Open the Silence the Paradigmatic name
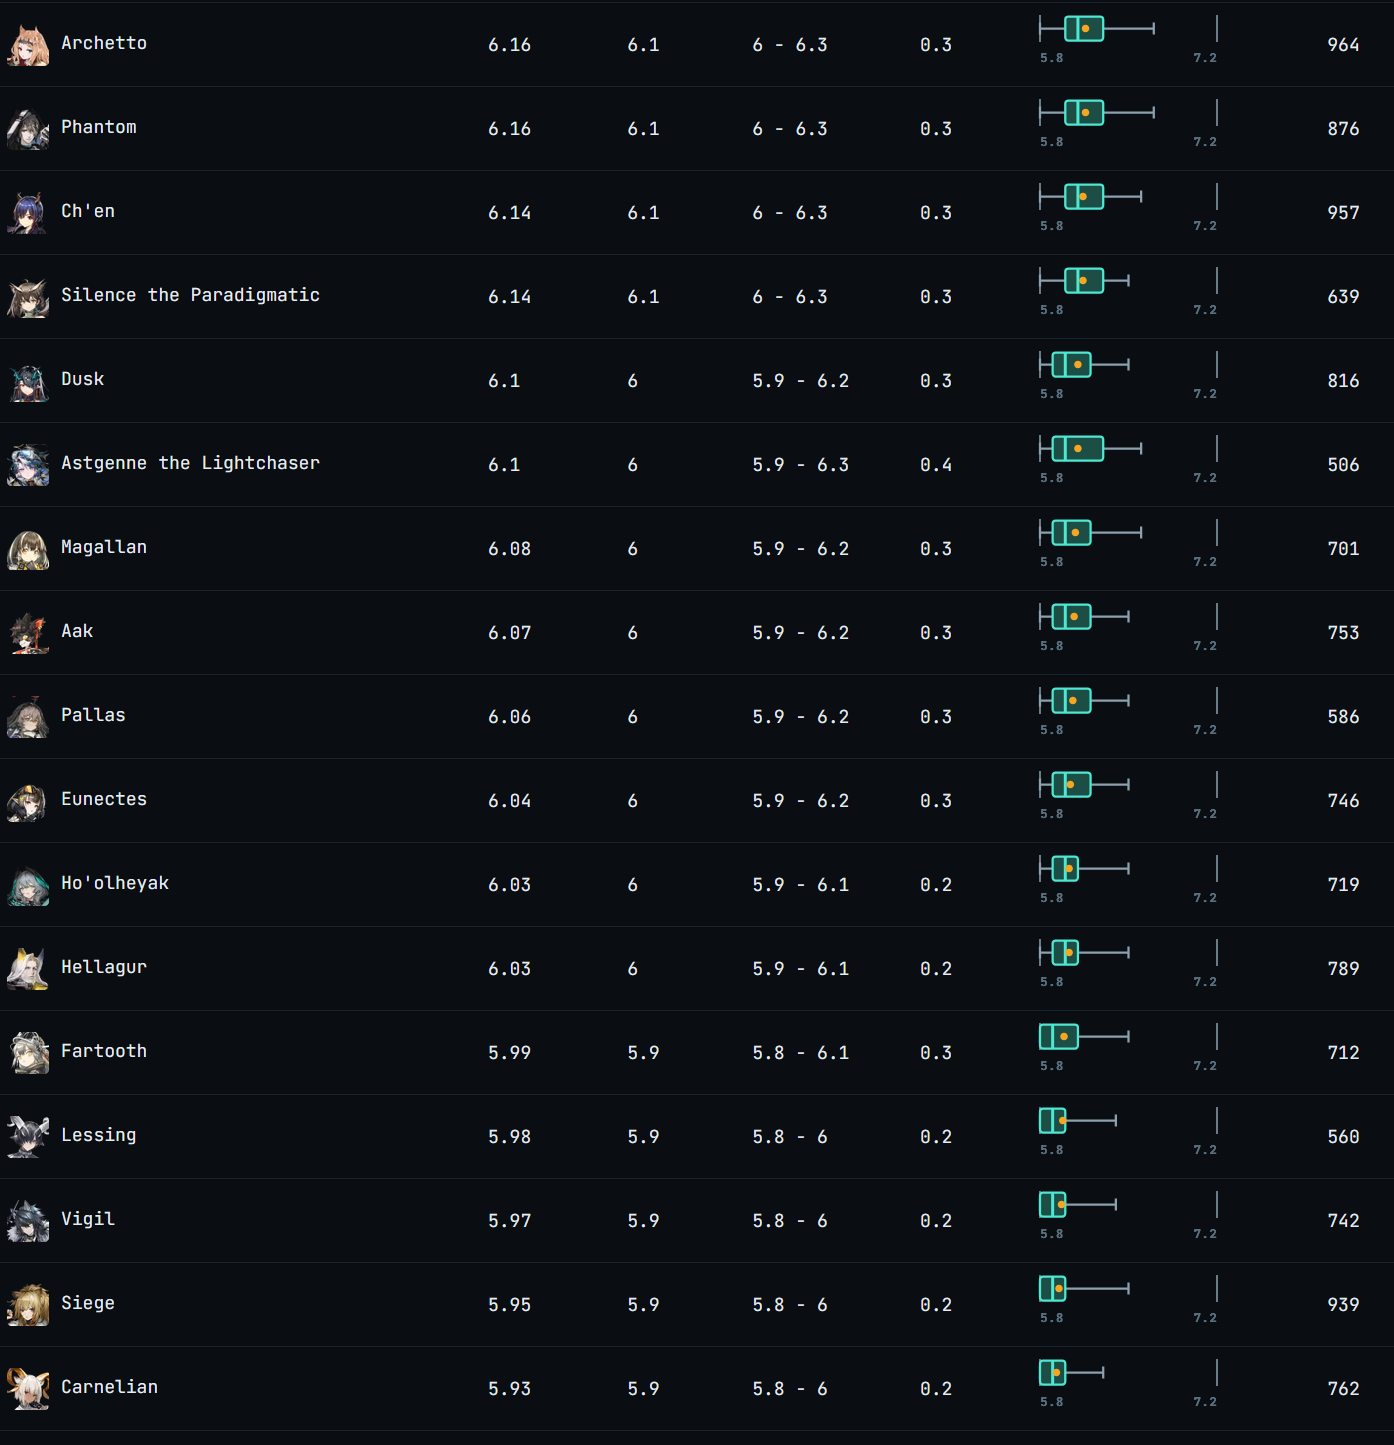The height and width of the screenshot is (1445, 1394). pos(190,295)
